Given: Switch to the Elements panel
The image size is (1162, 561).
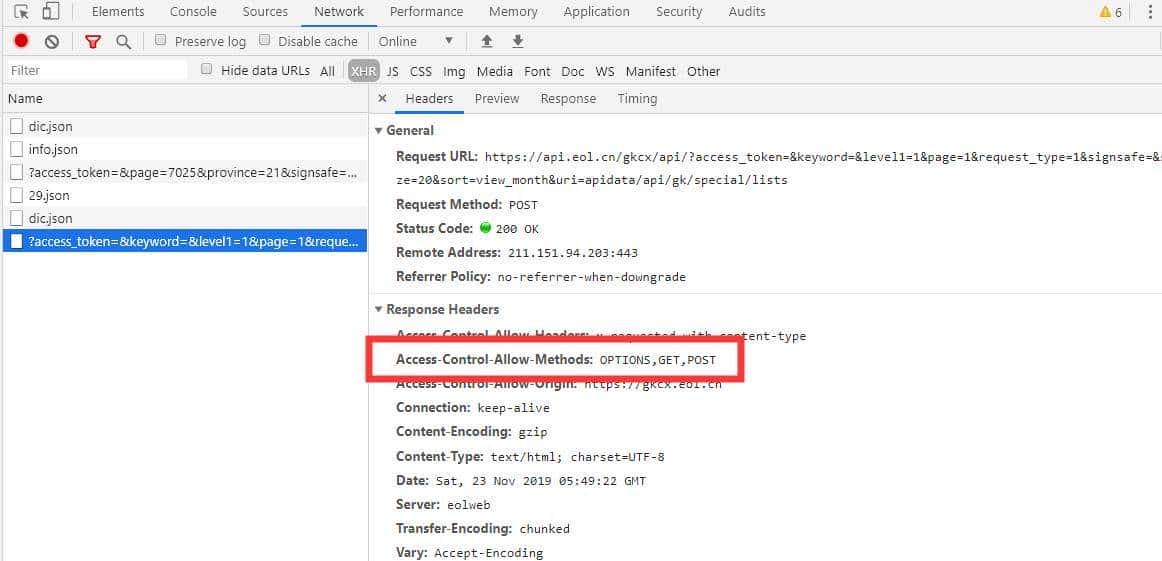Looking at the screenshot, I should (119, 12).
